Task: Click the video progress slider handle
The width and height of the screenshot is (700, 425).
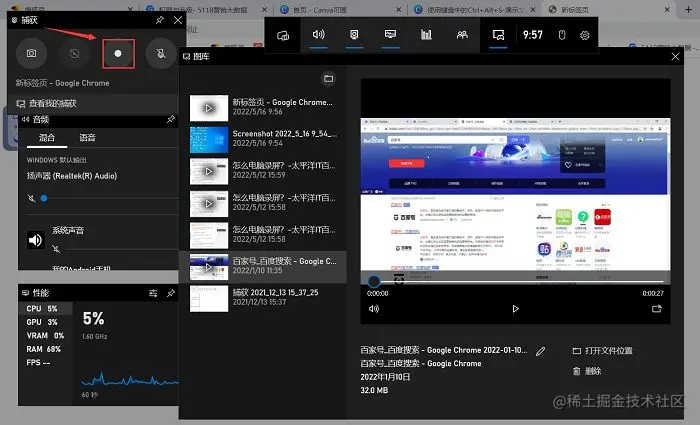Action: click(x=374, y=281)
